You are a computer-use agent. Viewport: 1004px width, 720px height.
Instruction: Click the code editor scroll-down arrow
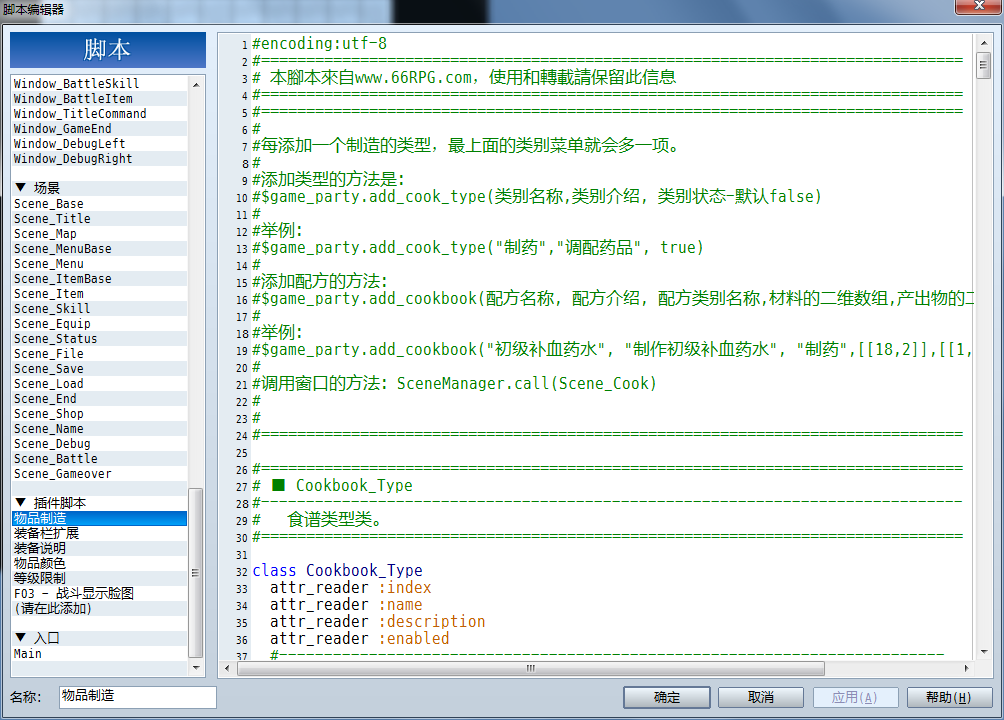(984, 652)
